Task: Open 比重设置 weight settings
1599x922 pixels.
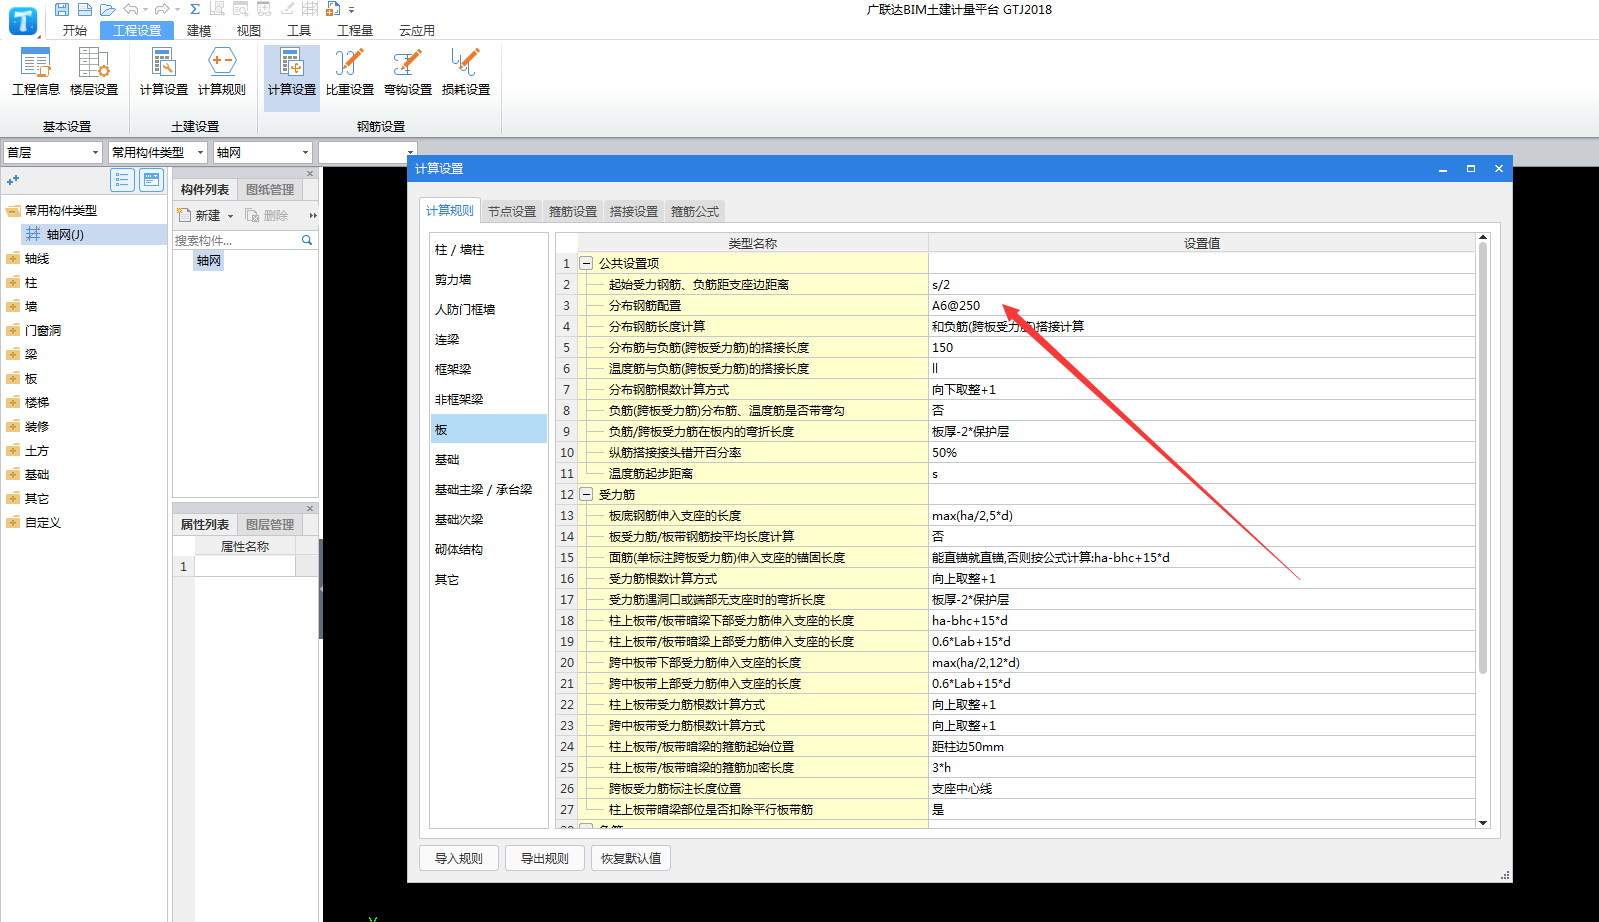Action: pyautogui.click(x=350, y=72)
